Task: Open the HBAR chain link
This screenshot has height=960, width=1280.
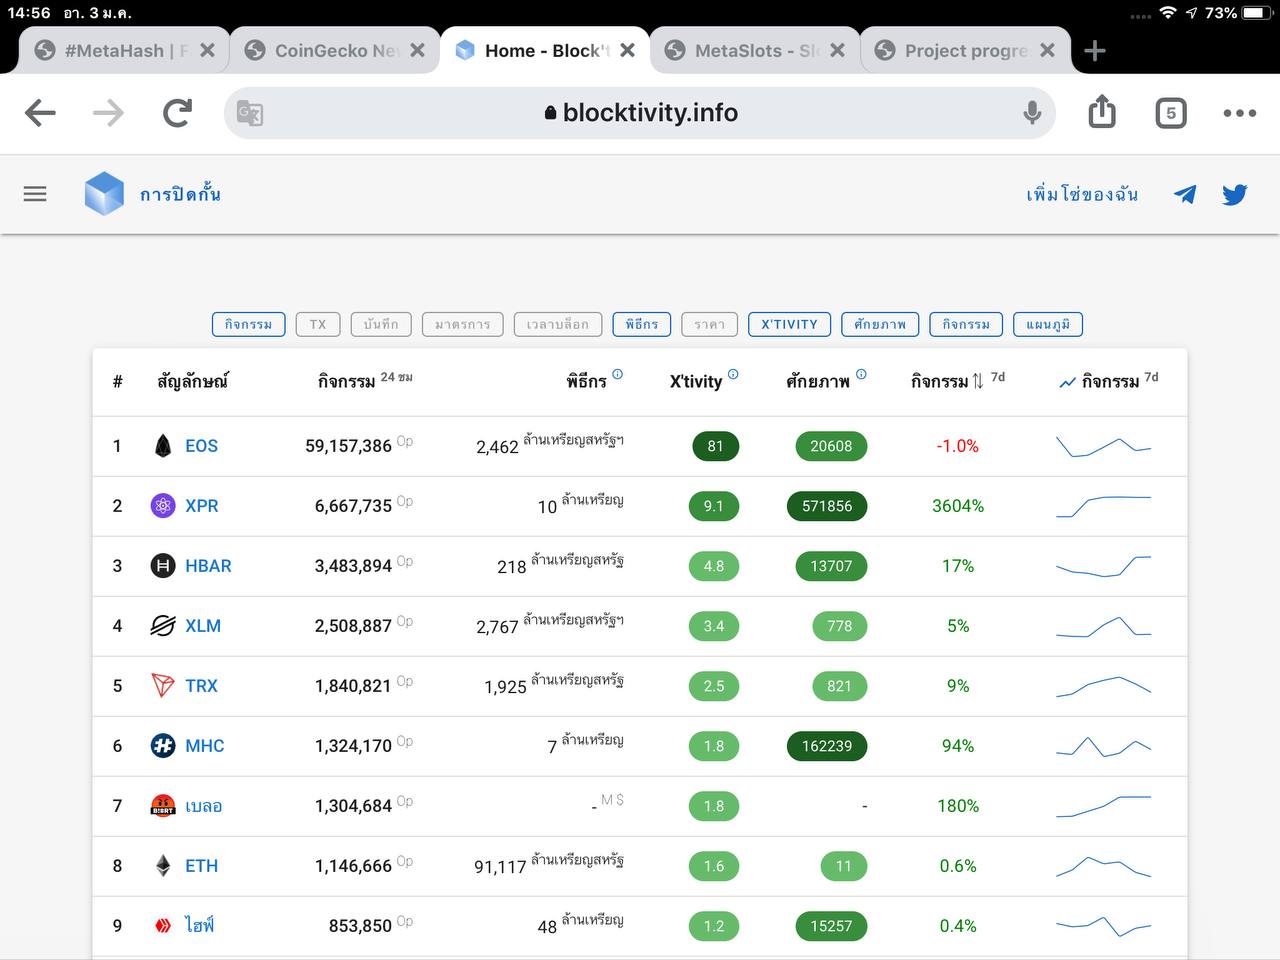Action: (x=208, y=566)
